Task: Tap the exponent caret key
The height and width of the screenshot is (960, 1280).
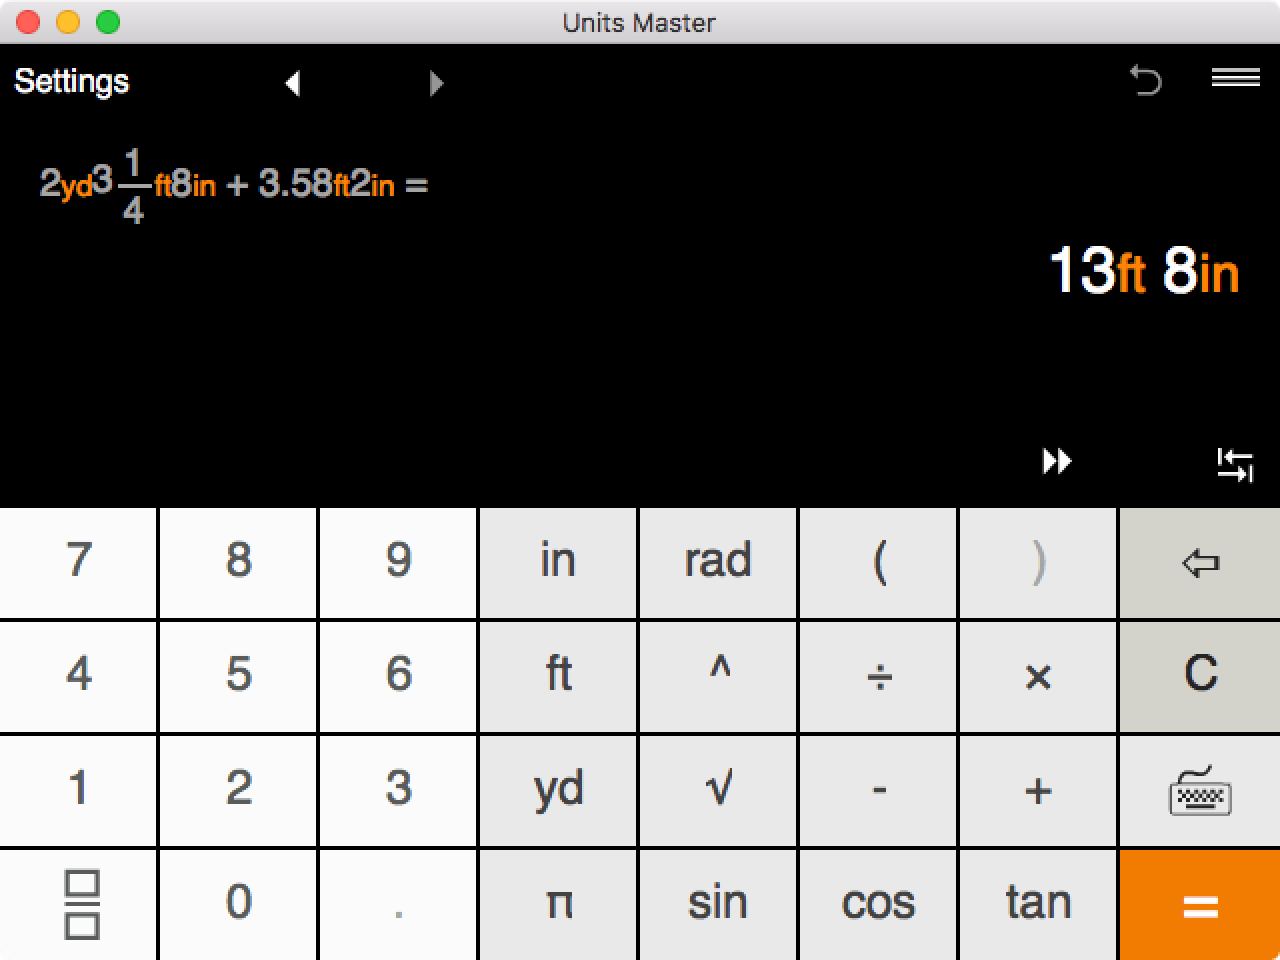Action: point(718,677)
